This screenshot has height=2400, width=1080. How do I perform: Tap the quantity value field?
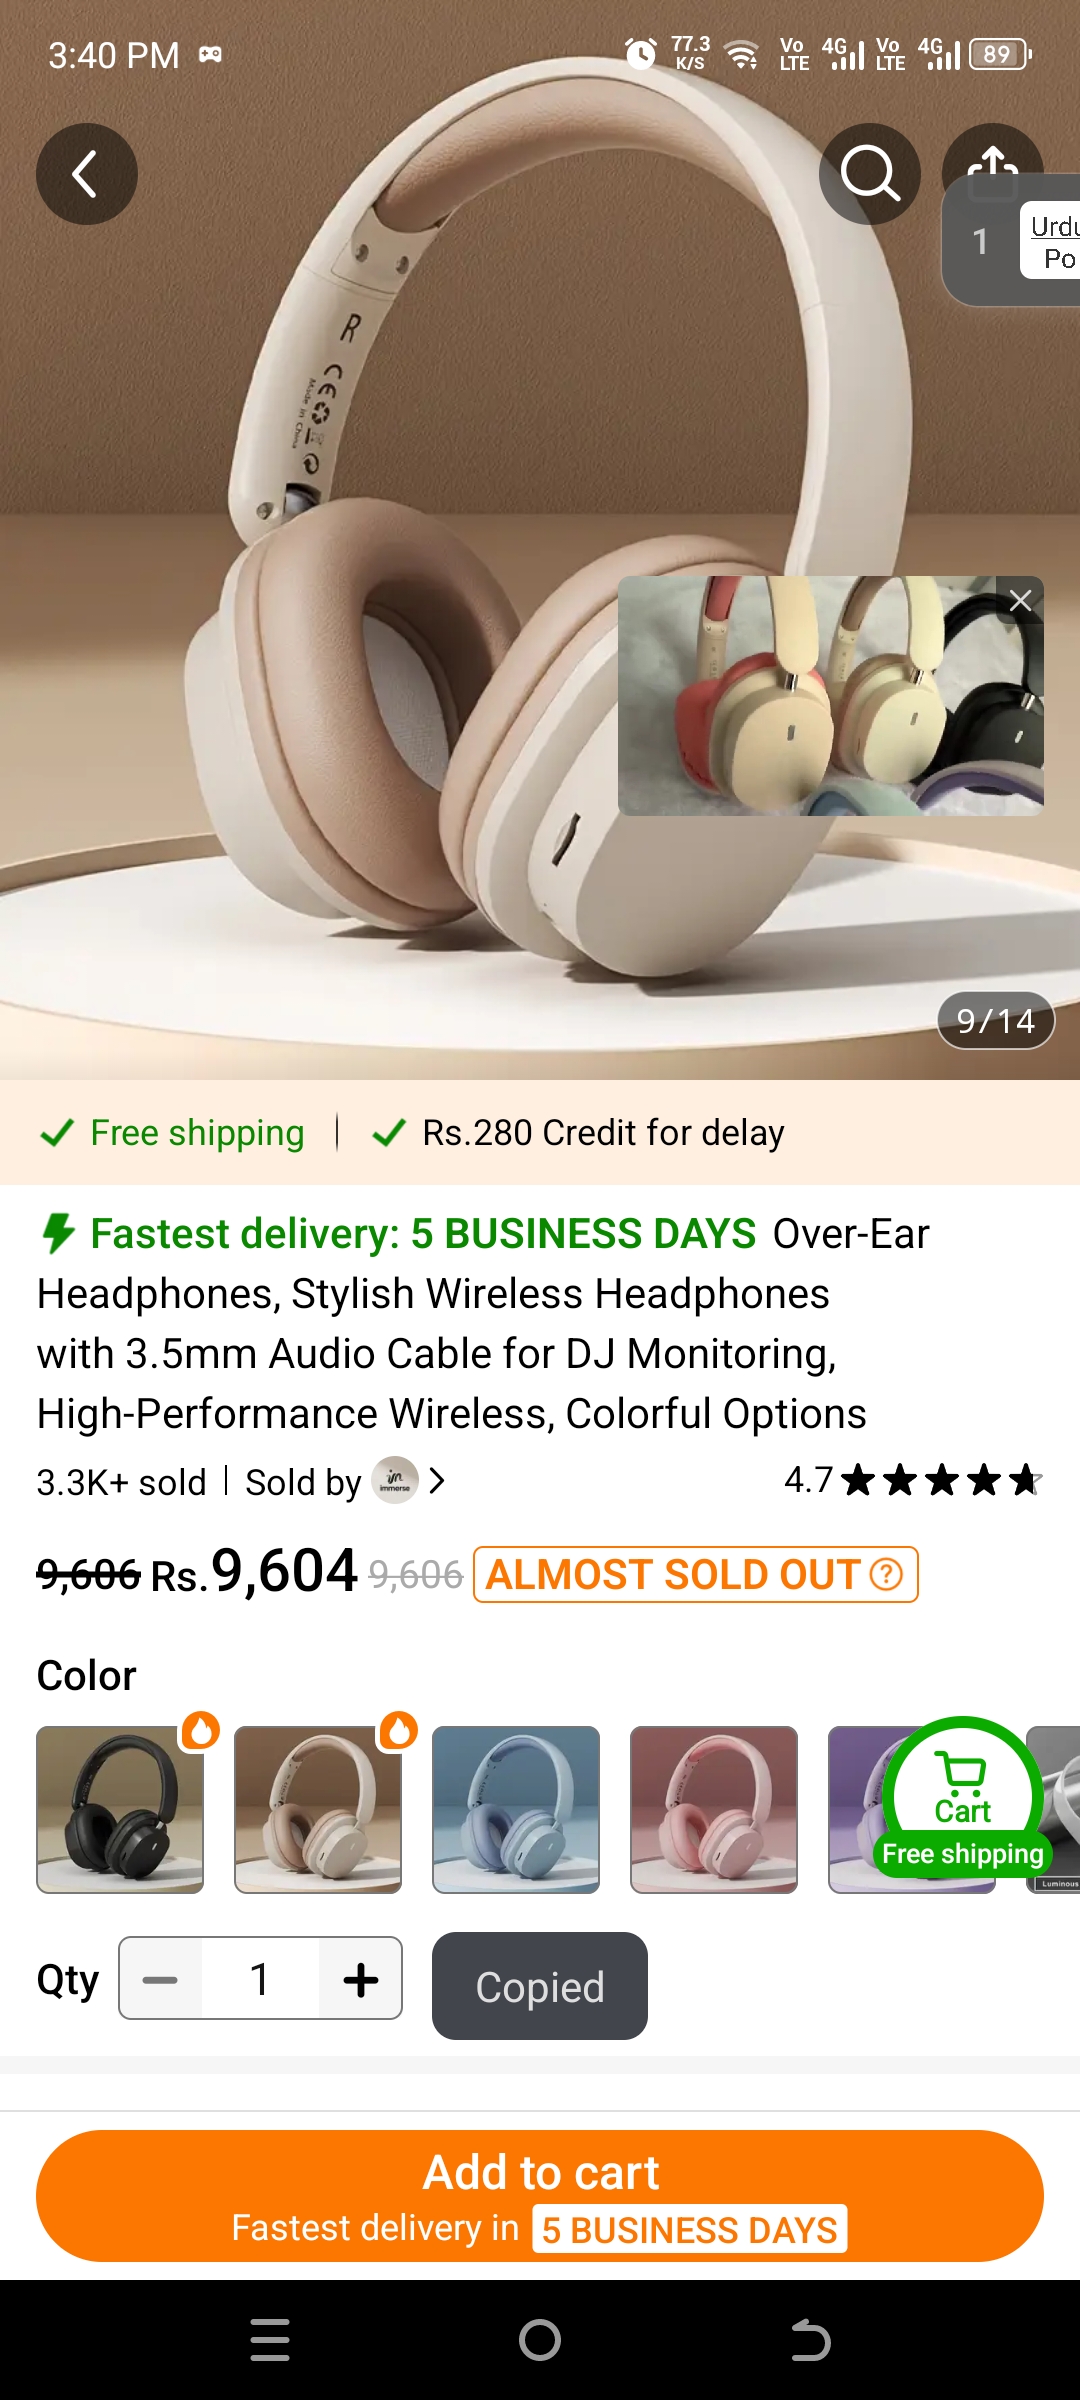(260, 1979)
